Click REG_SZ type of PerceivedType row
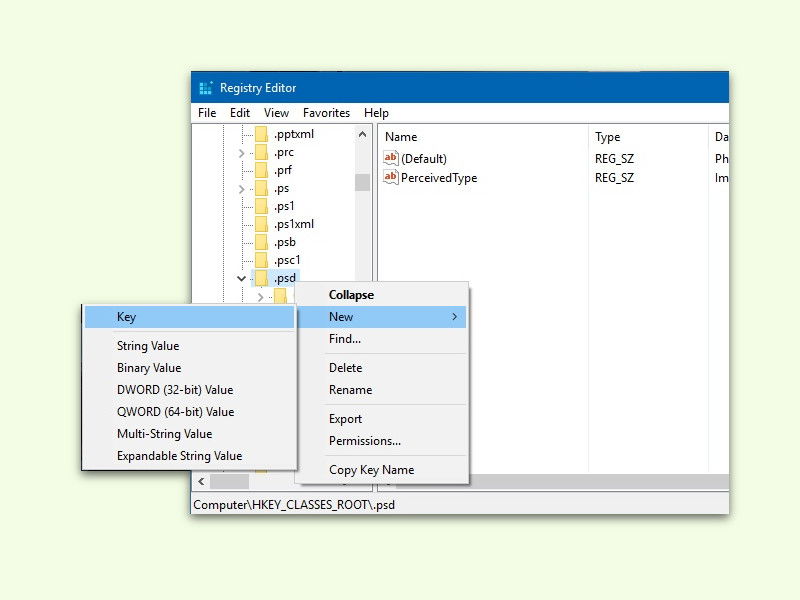This screenshot has height=600, width=800. click(x=614, y=178)
